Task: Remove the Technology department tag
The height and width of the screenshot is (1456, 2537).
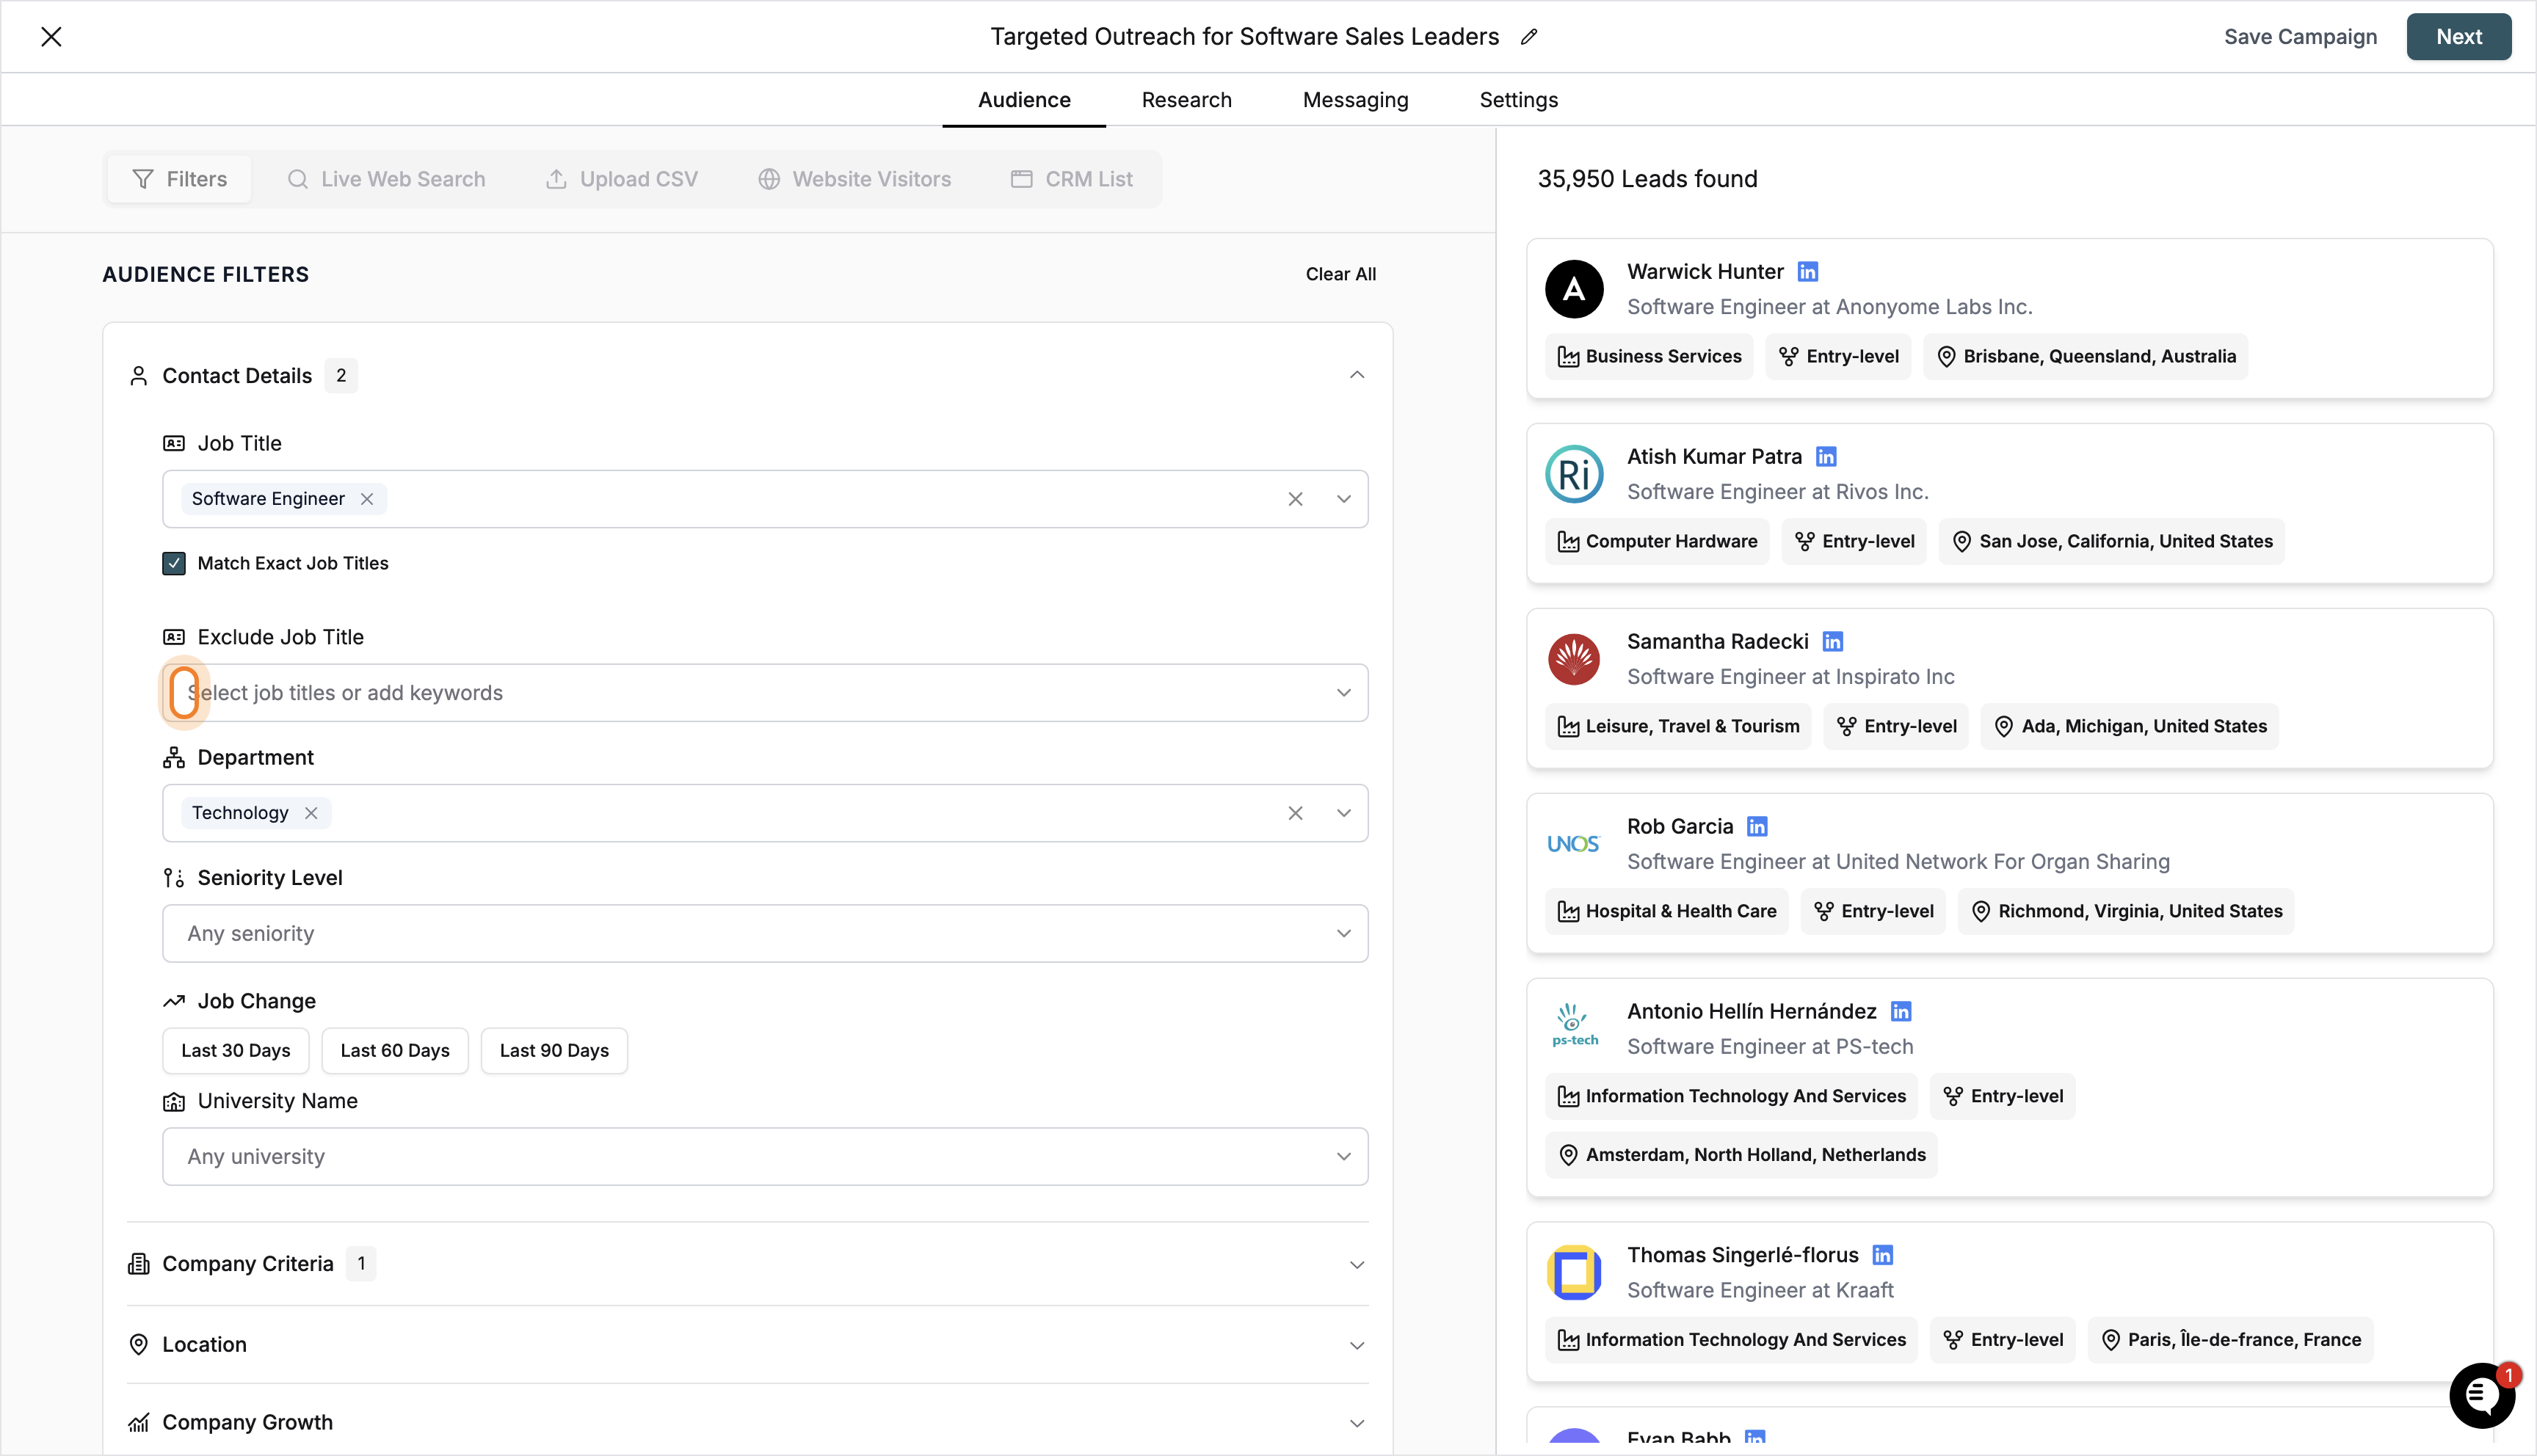Action: tap(311, 813)
